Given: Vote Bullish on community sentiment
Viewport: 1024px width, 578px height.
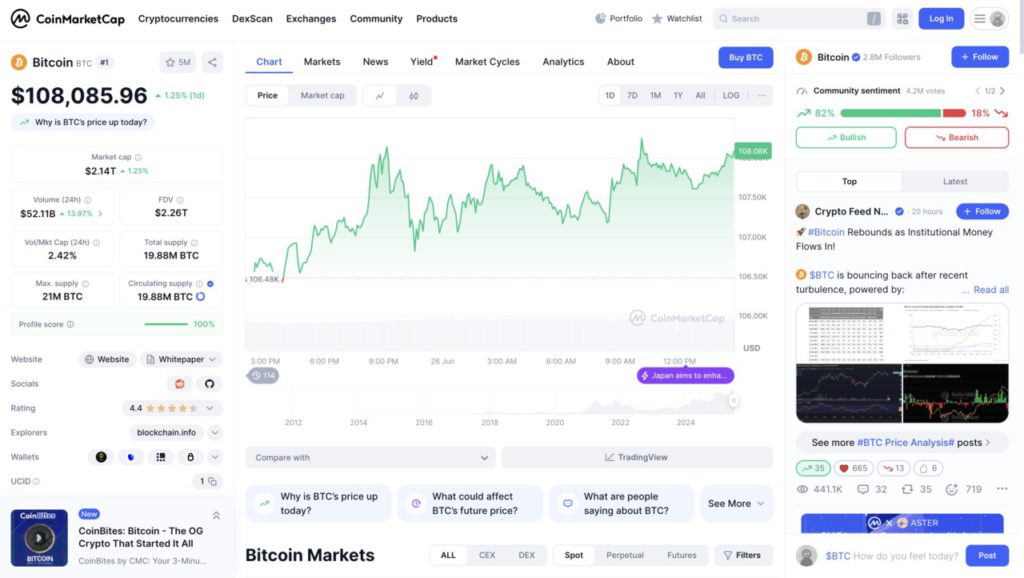Looking at the screenshot, I should [846, 138].
